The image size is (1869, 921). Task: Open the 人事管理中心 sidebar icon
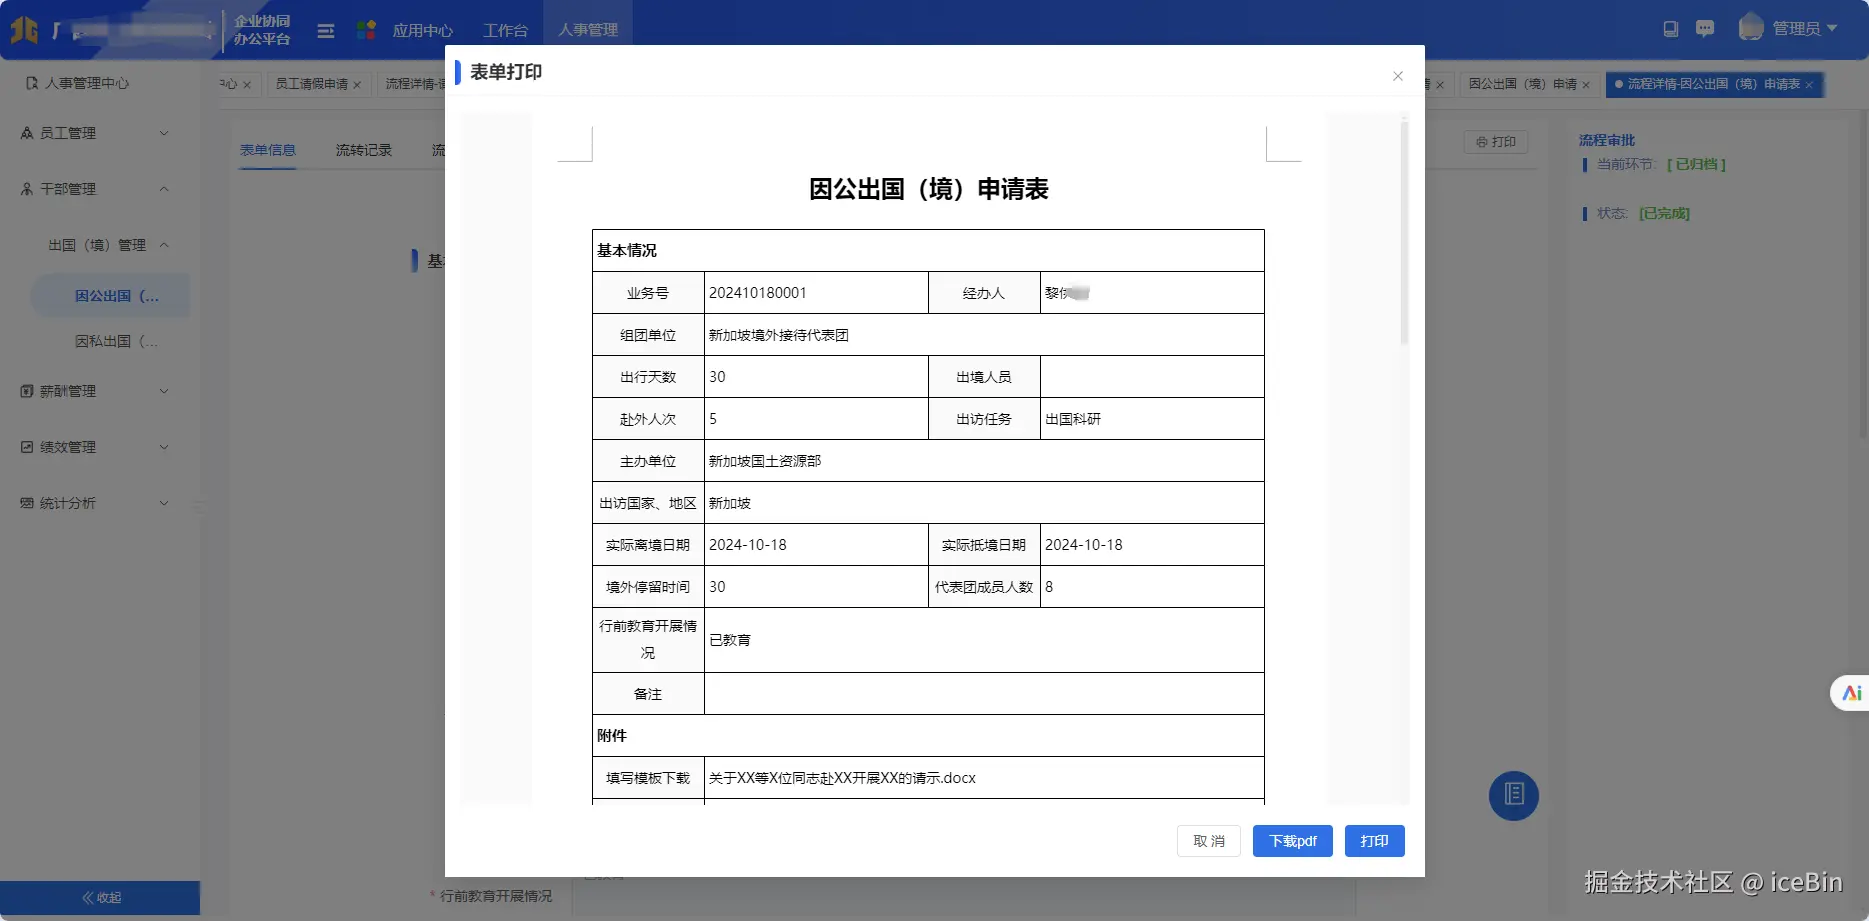tap(30, 84)
